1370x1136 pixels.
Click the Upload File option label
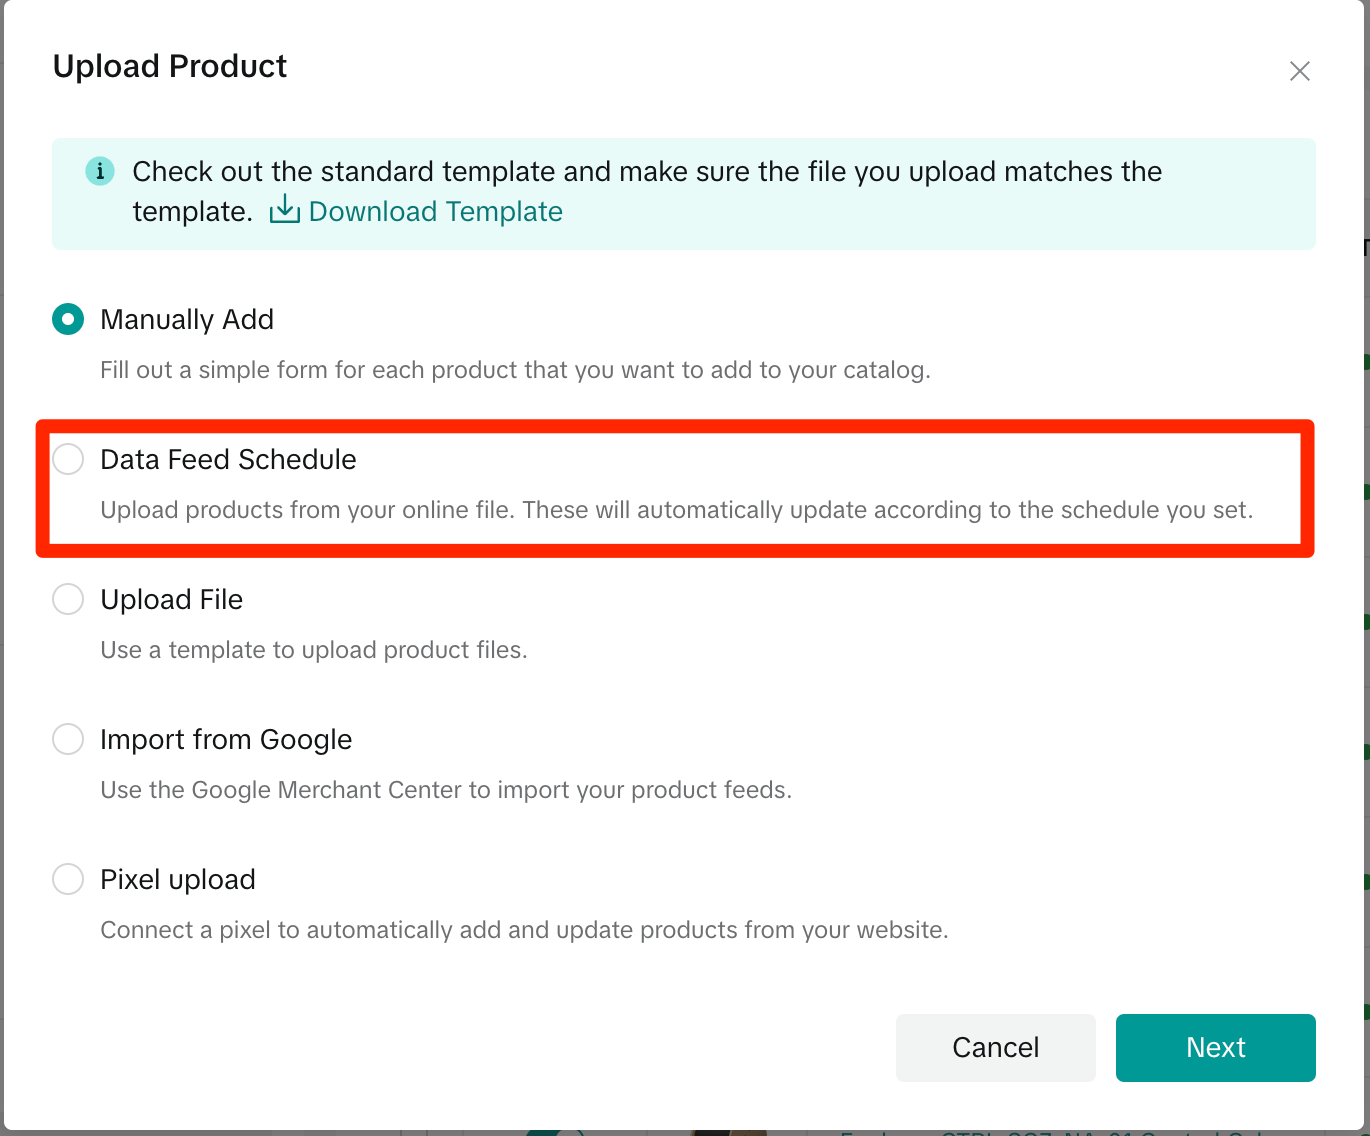click(x=172, y=600)
